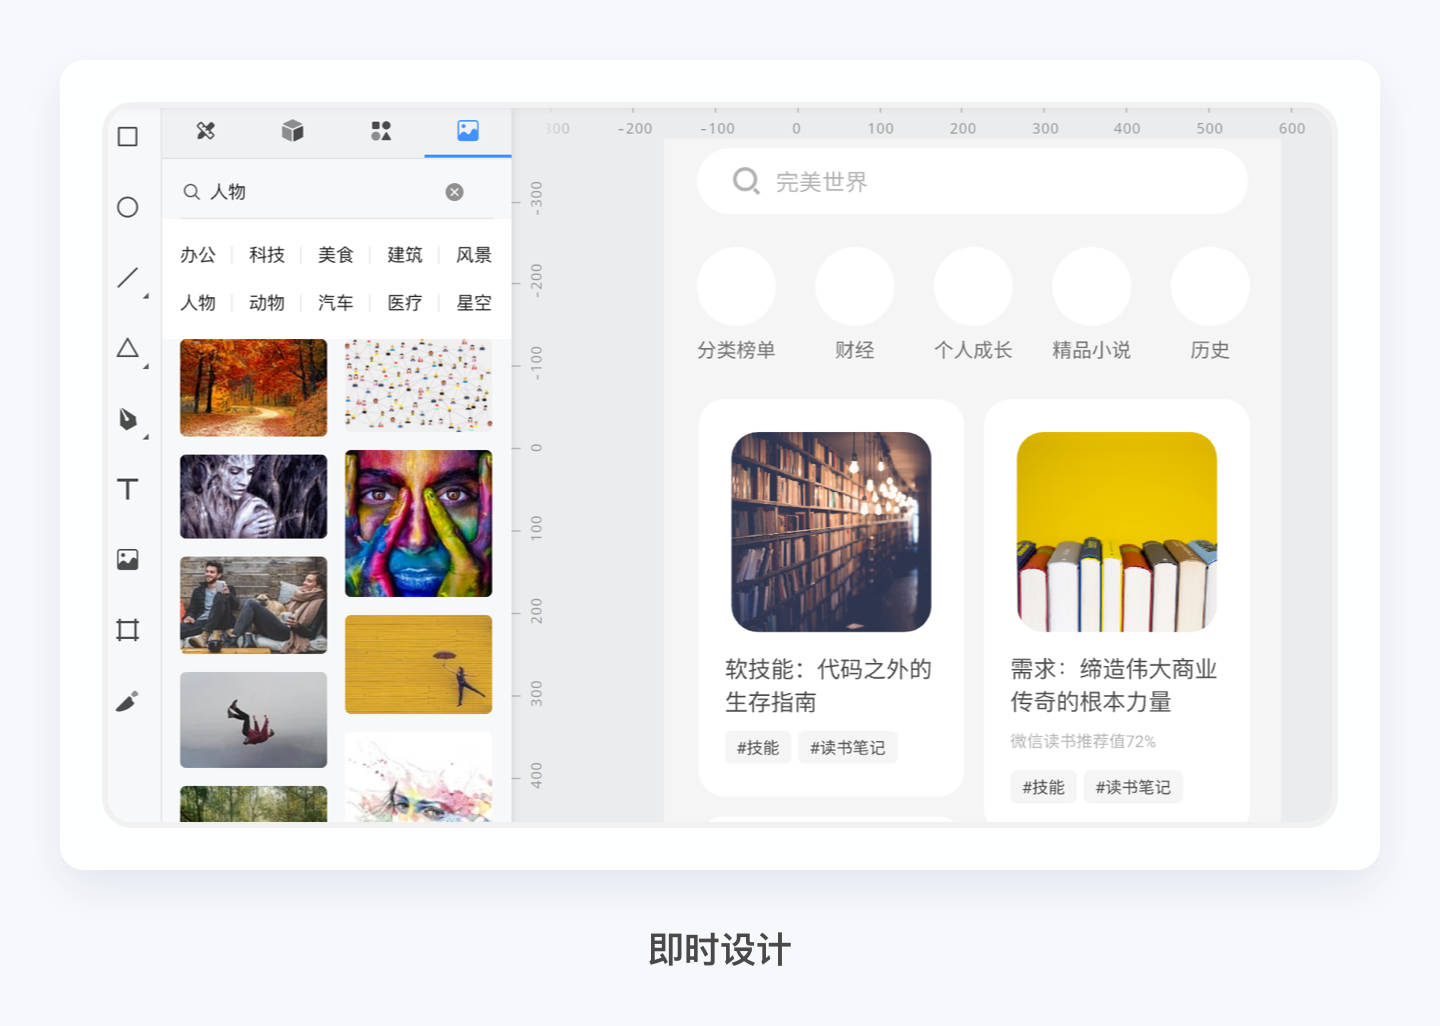Image resolution: width=1440 pixels, height=1026 pixels.
Task: Open the colorful face painting thumbnail
Action: 418,523
